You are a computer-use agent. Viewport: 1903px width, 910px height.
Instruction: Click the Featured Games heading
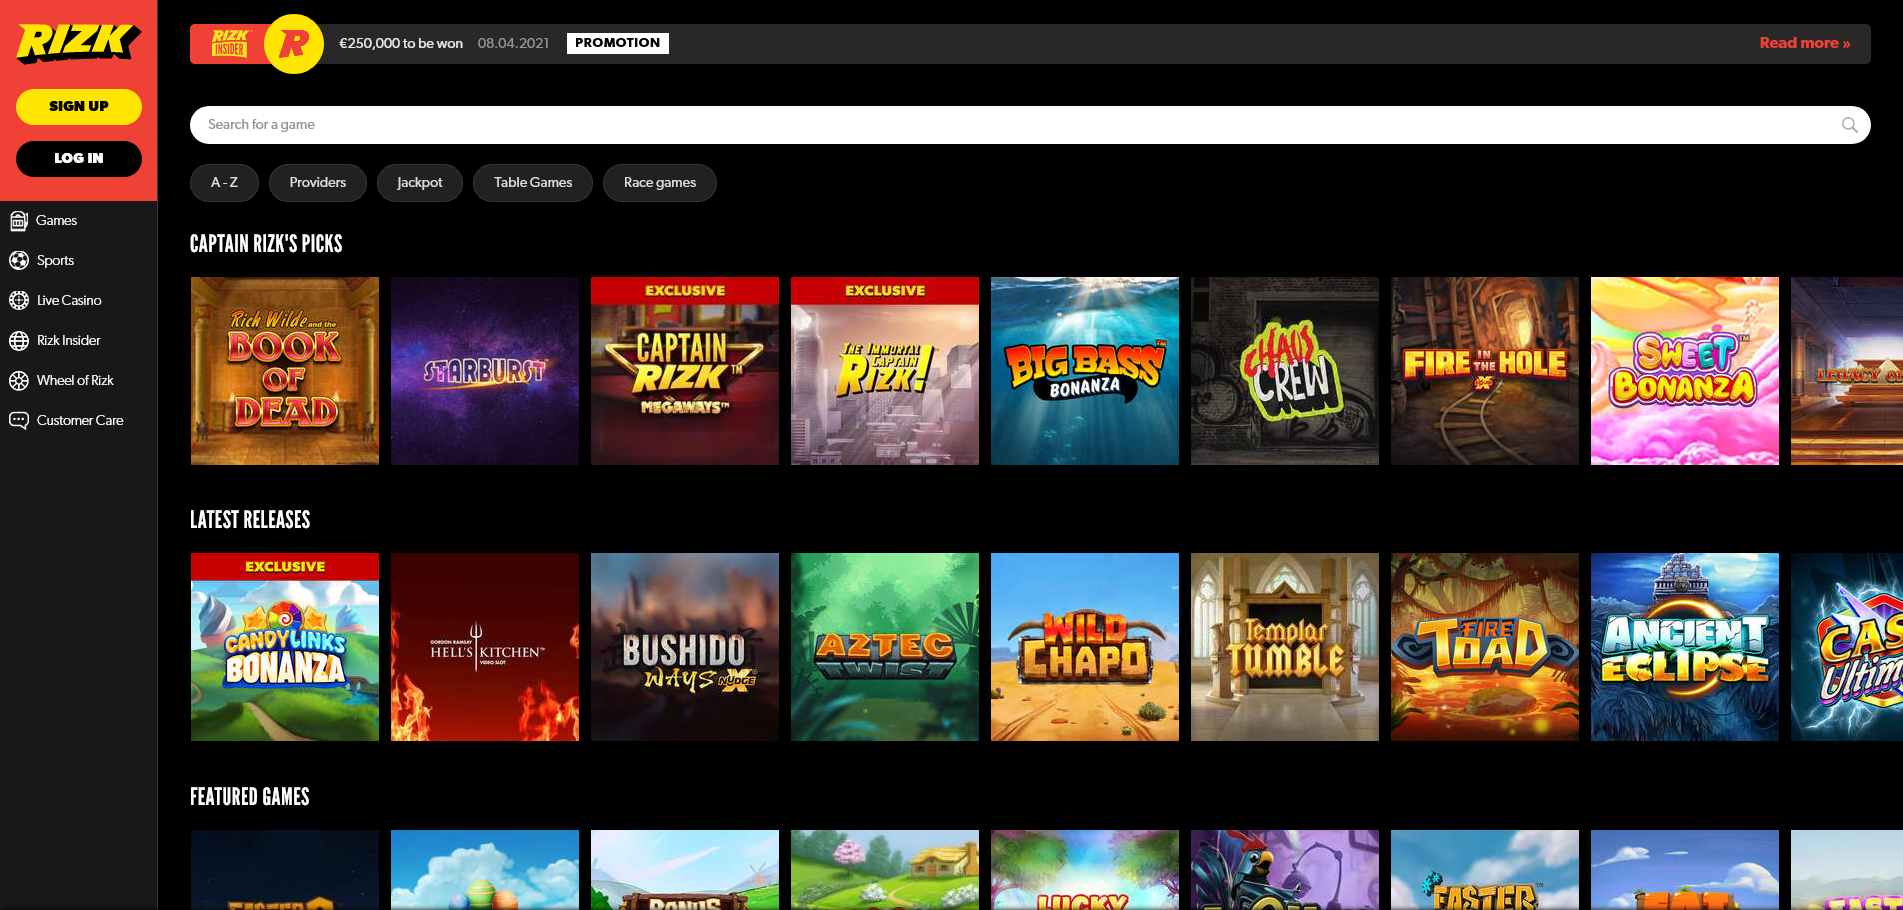click(250, 797)
